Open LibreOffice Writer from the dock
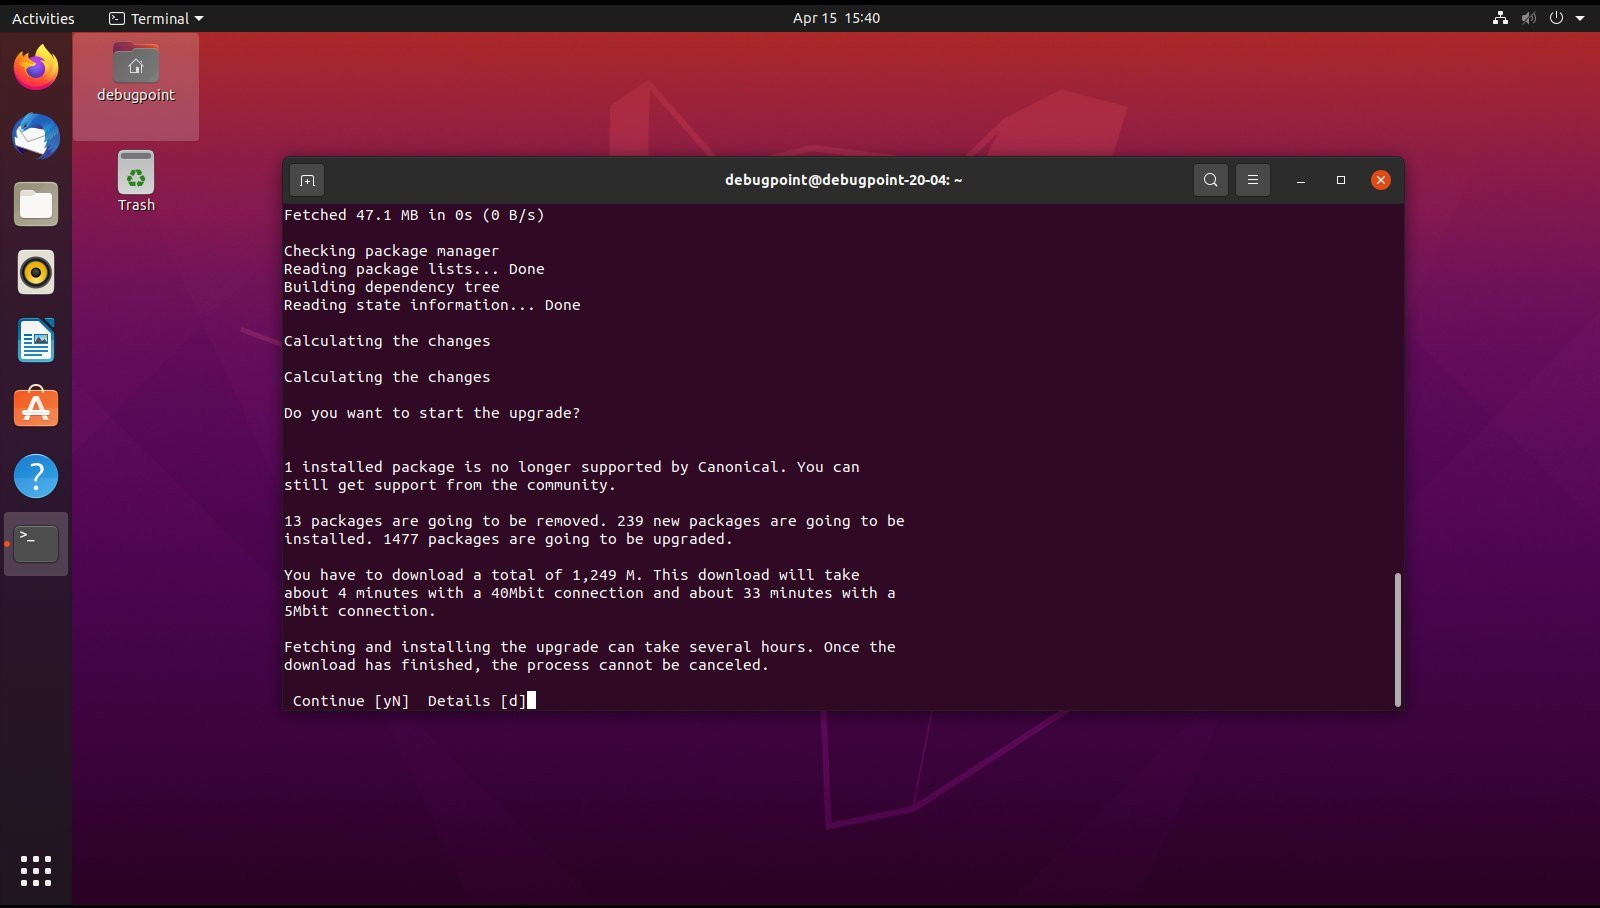Image resolution: width=1600 pixels, height=908 pixels. click(x=36, y=340)
